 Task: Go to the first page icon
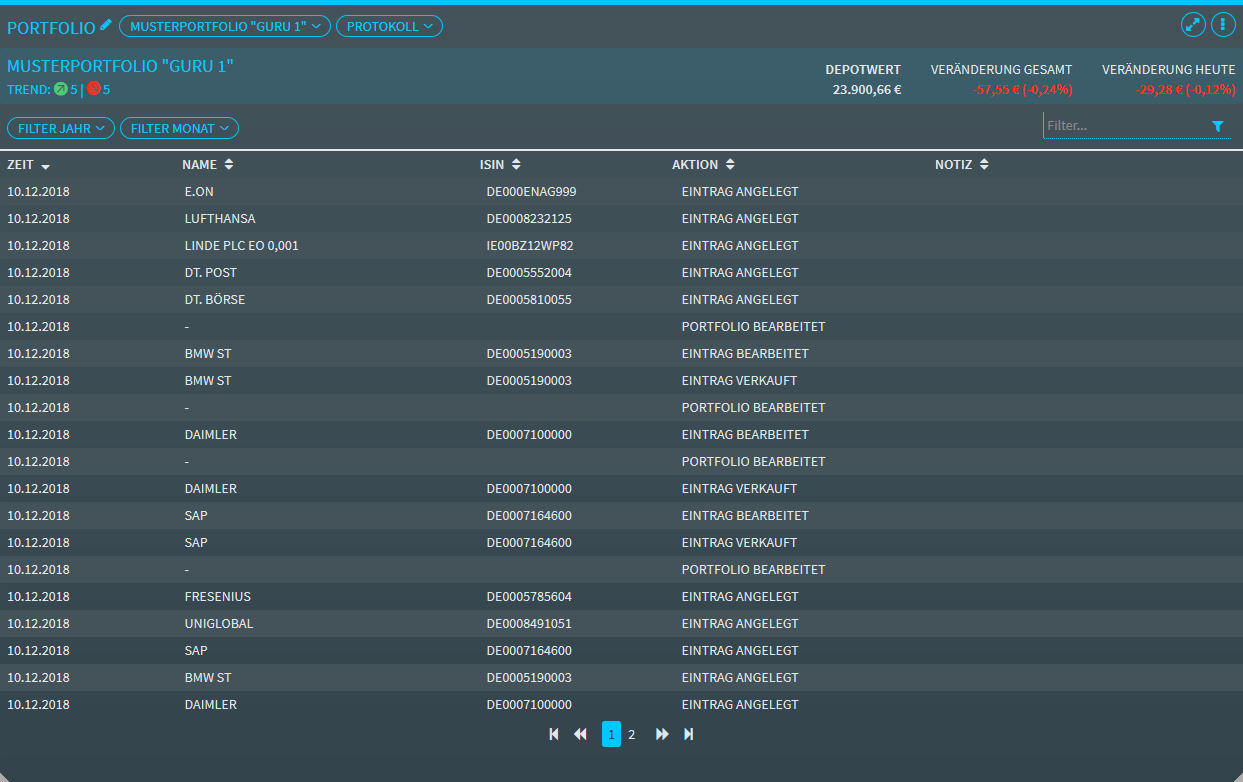tap(554, 734)
